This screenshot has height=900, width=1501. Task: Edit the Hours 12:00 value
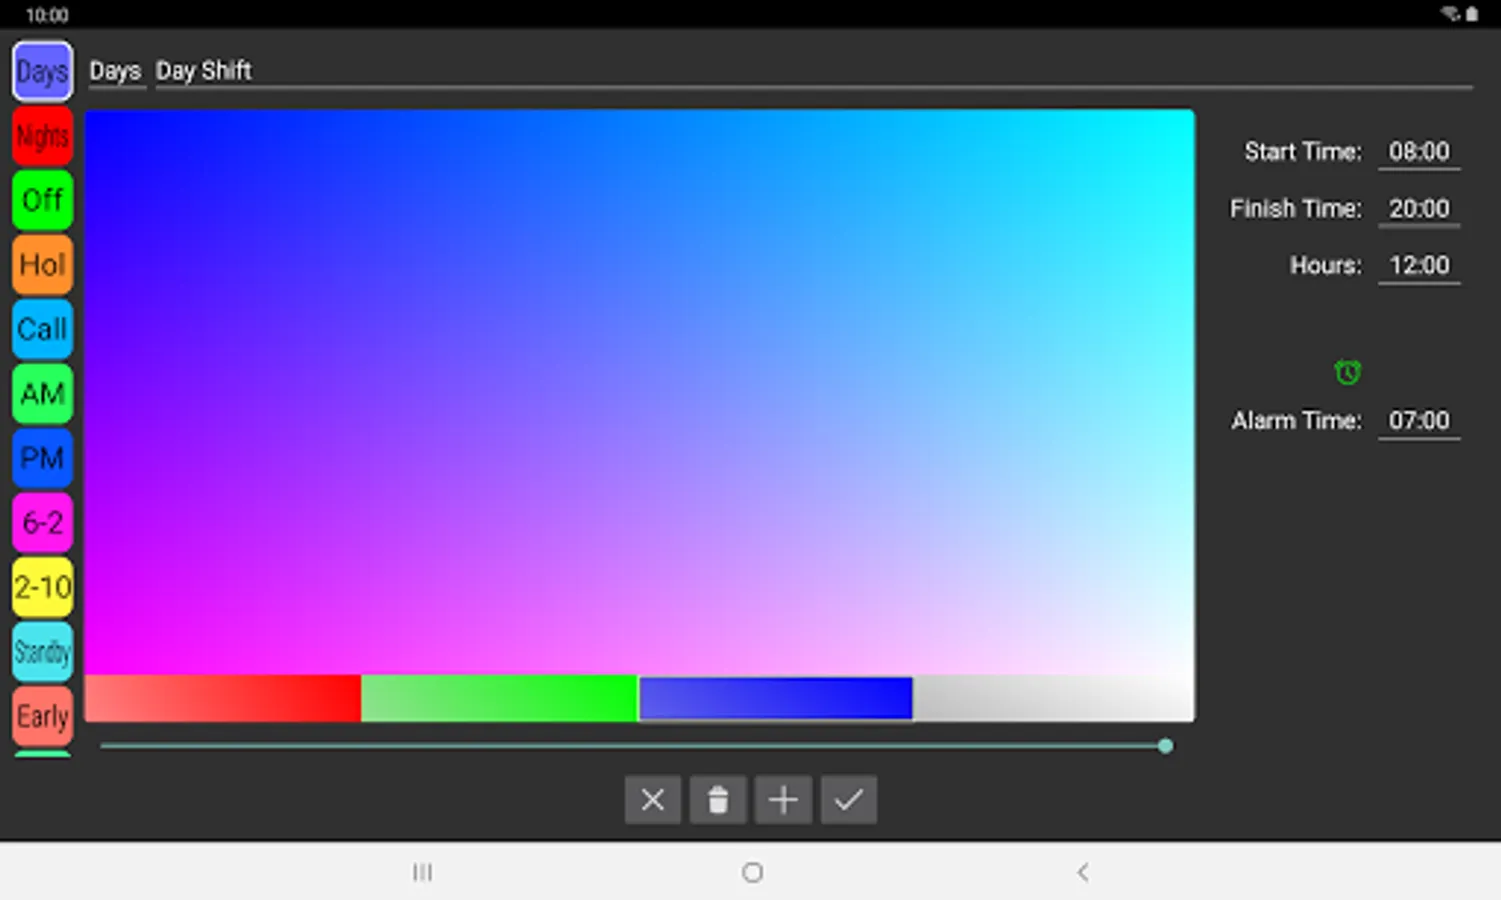[1419, 266]
